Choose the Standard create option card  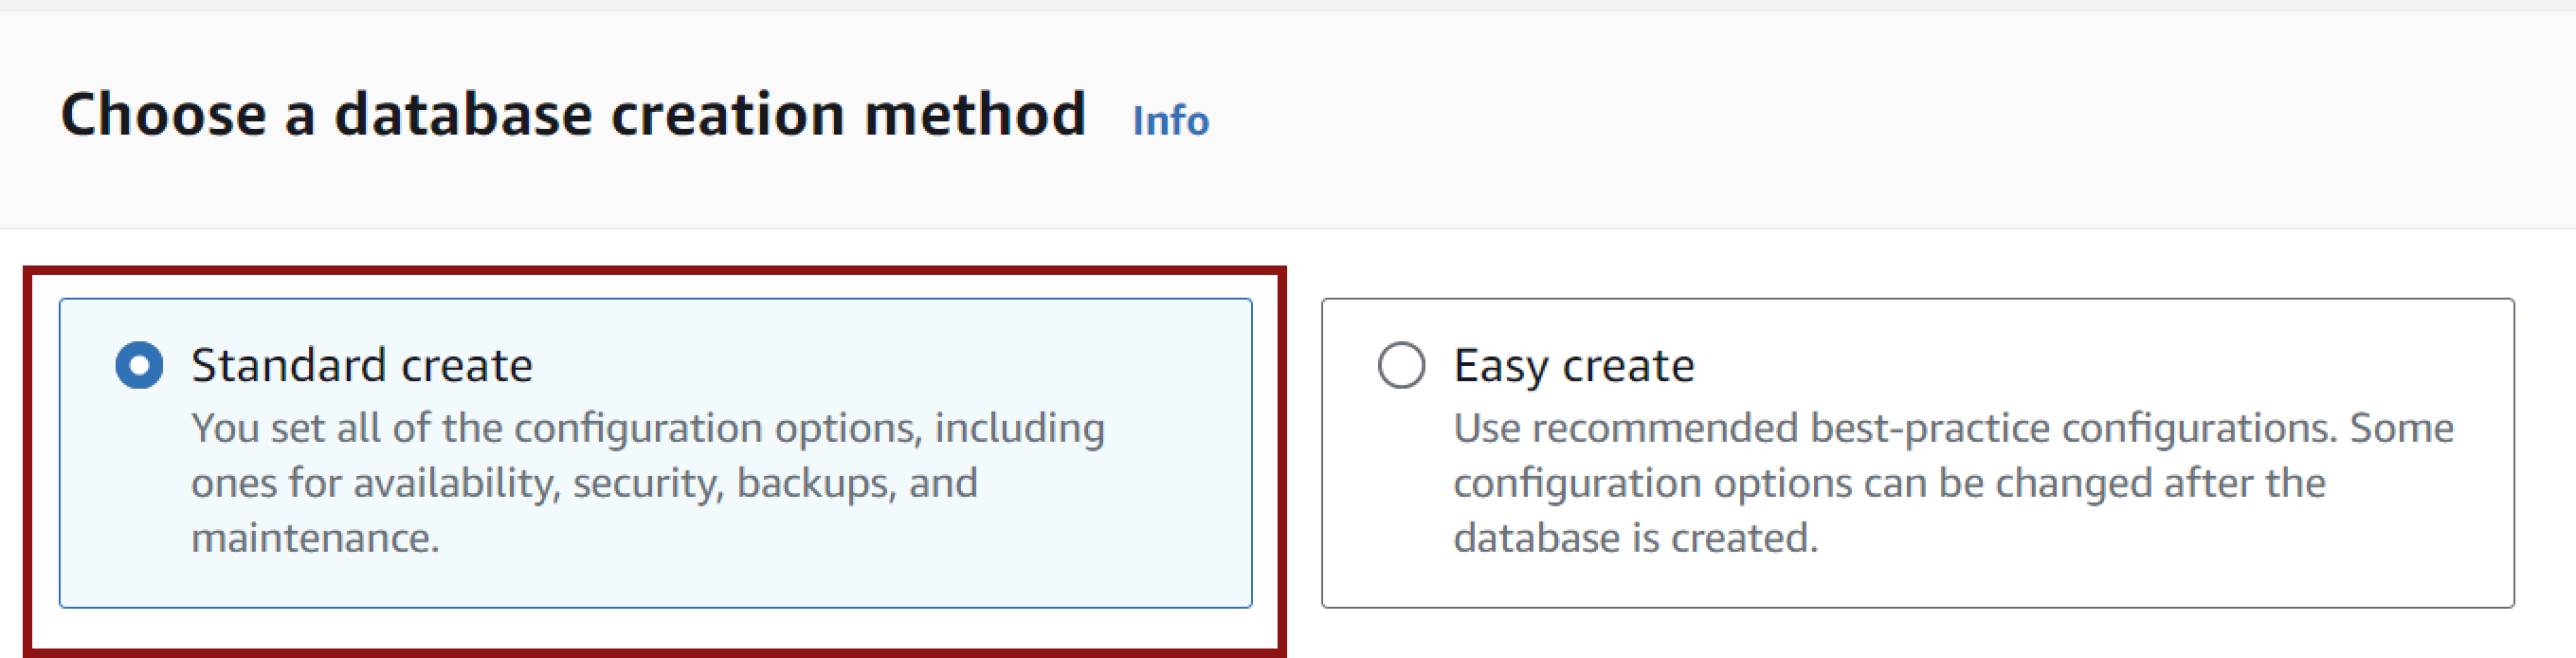pos(655,452)
